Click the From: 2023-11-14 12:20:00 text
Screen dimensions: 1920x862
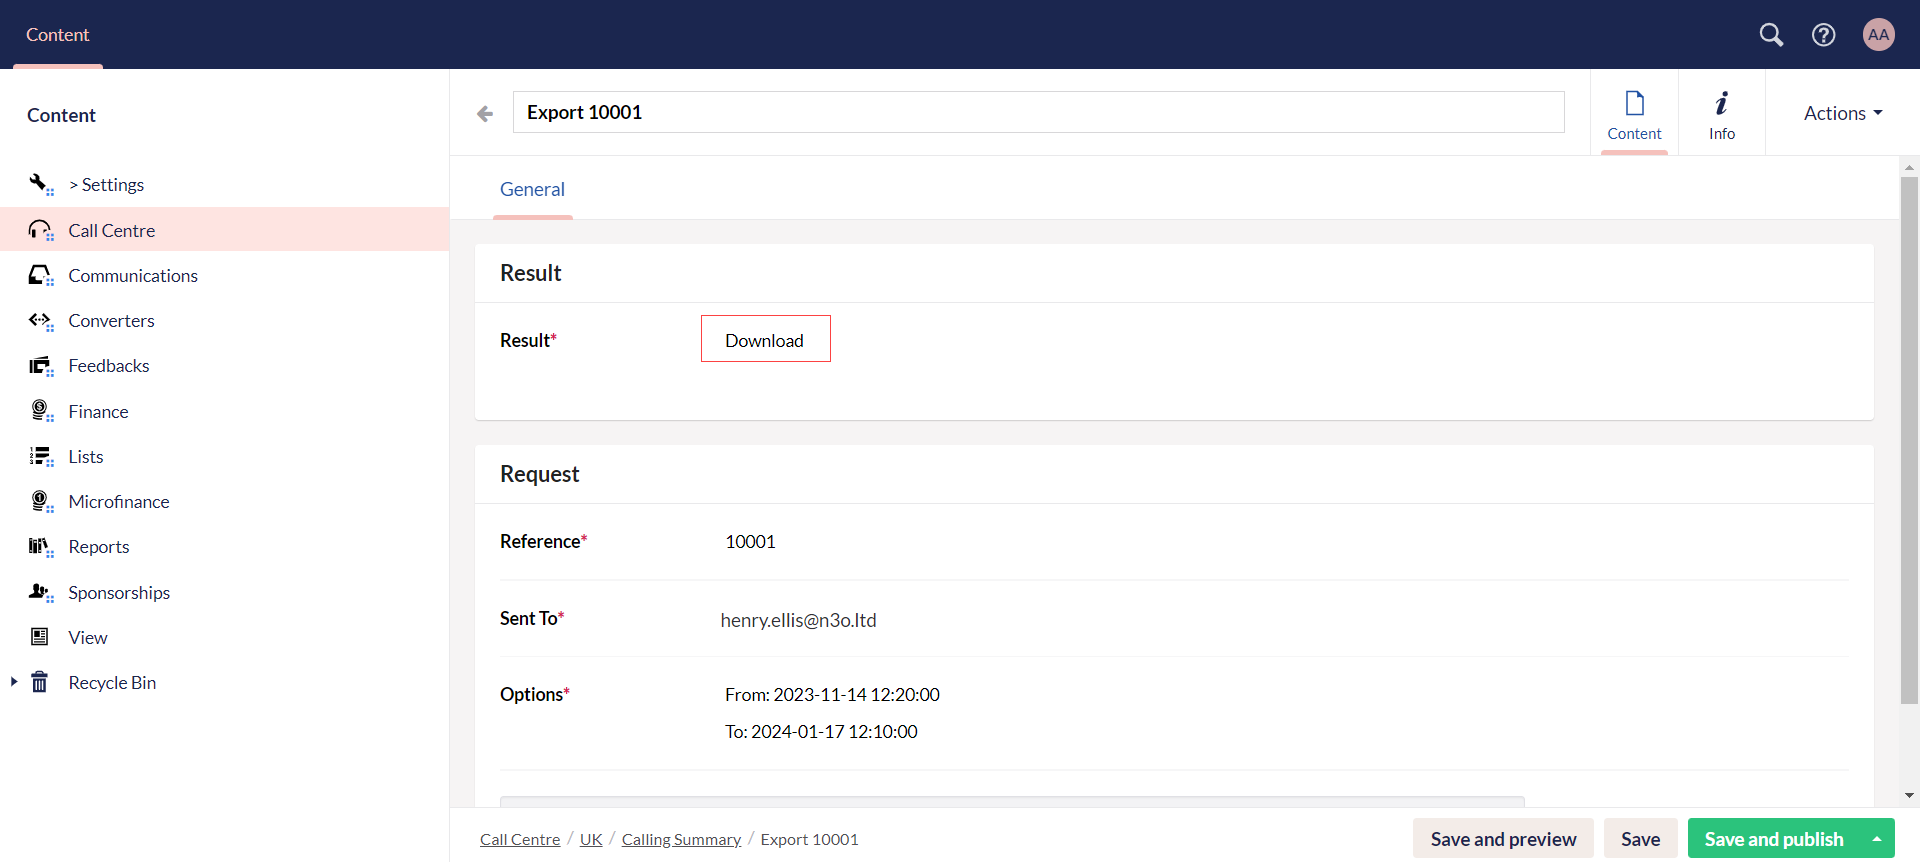coord(832,694)
